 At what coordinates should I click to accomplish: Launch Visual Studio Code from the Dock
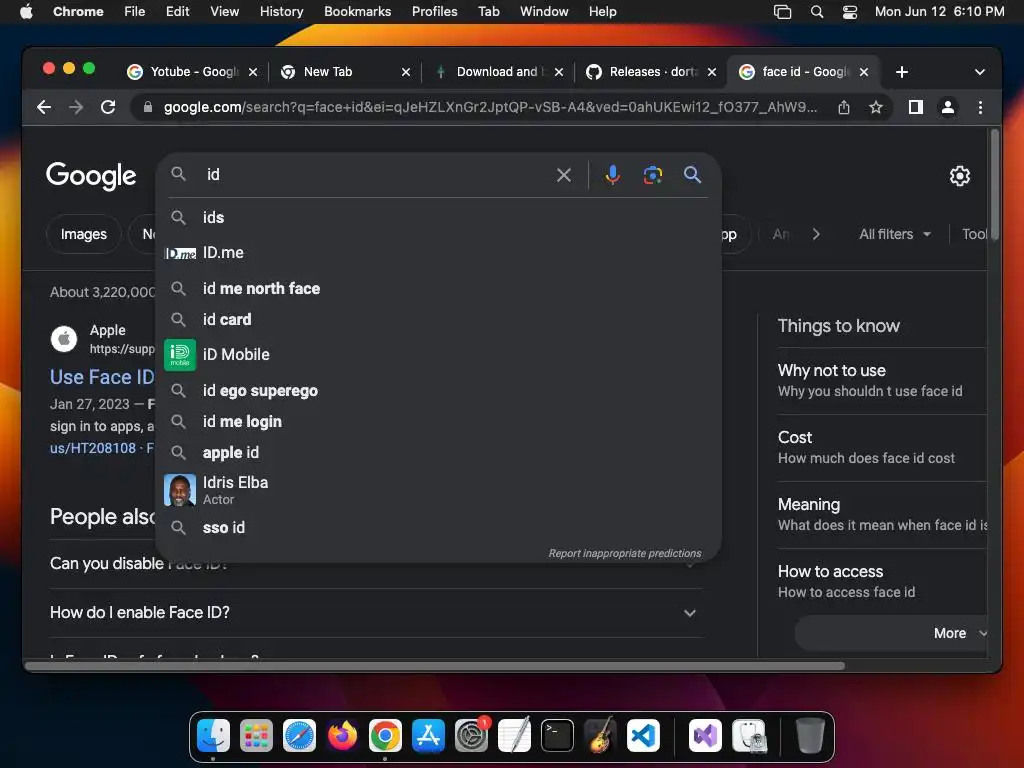coord(643,736)
